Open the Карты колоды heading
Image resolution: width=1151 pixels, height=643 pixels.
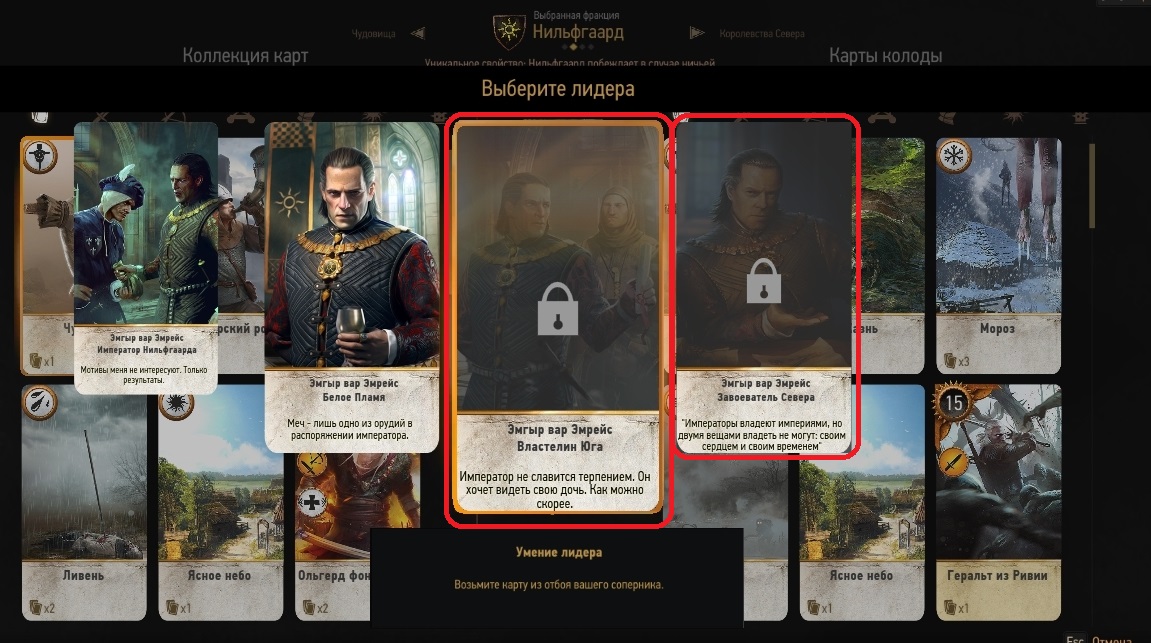point(885,56)
